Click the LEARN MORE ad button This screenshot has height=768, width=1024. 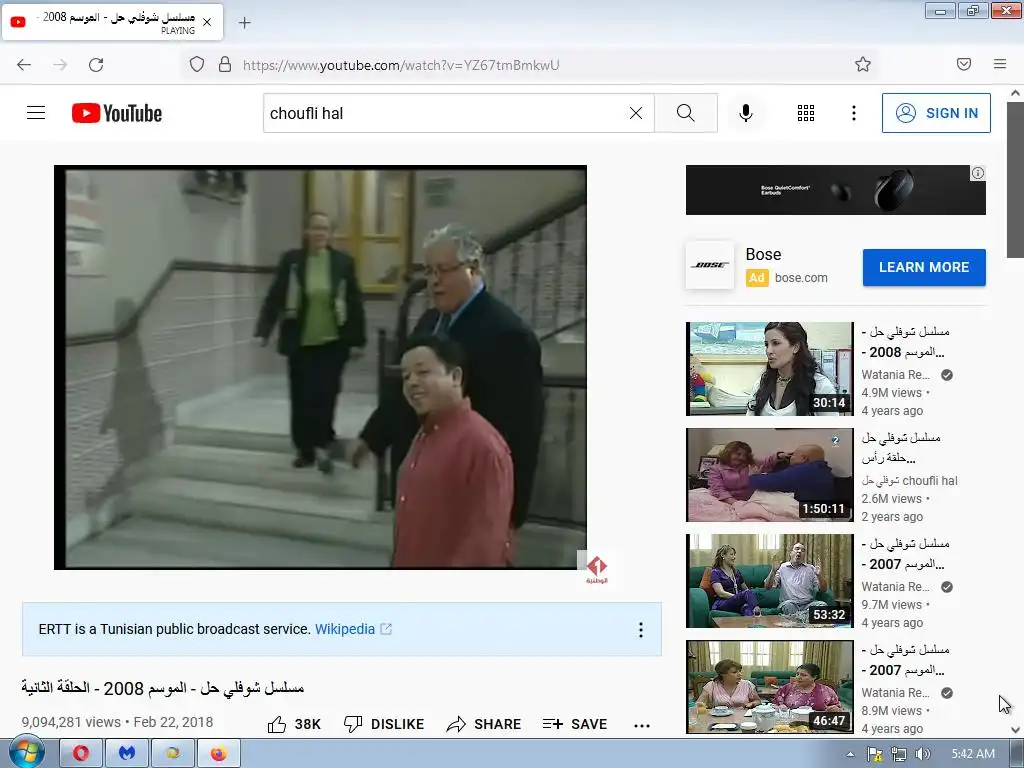click(923, 267)
